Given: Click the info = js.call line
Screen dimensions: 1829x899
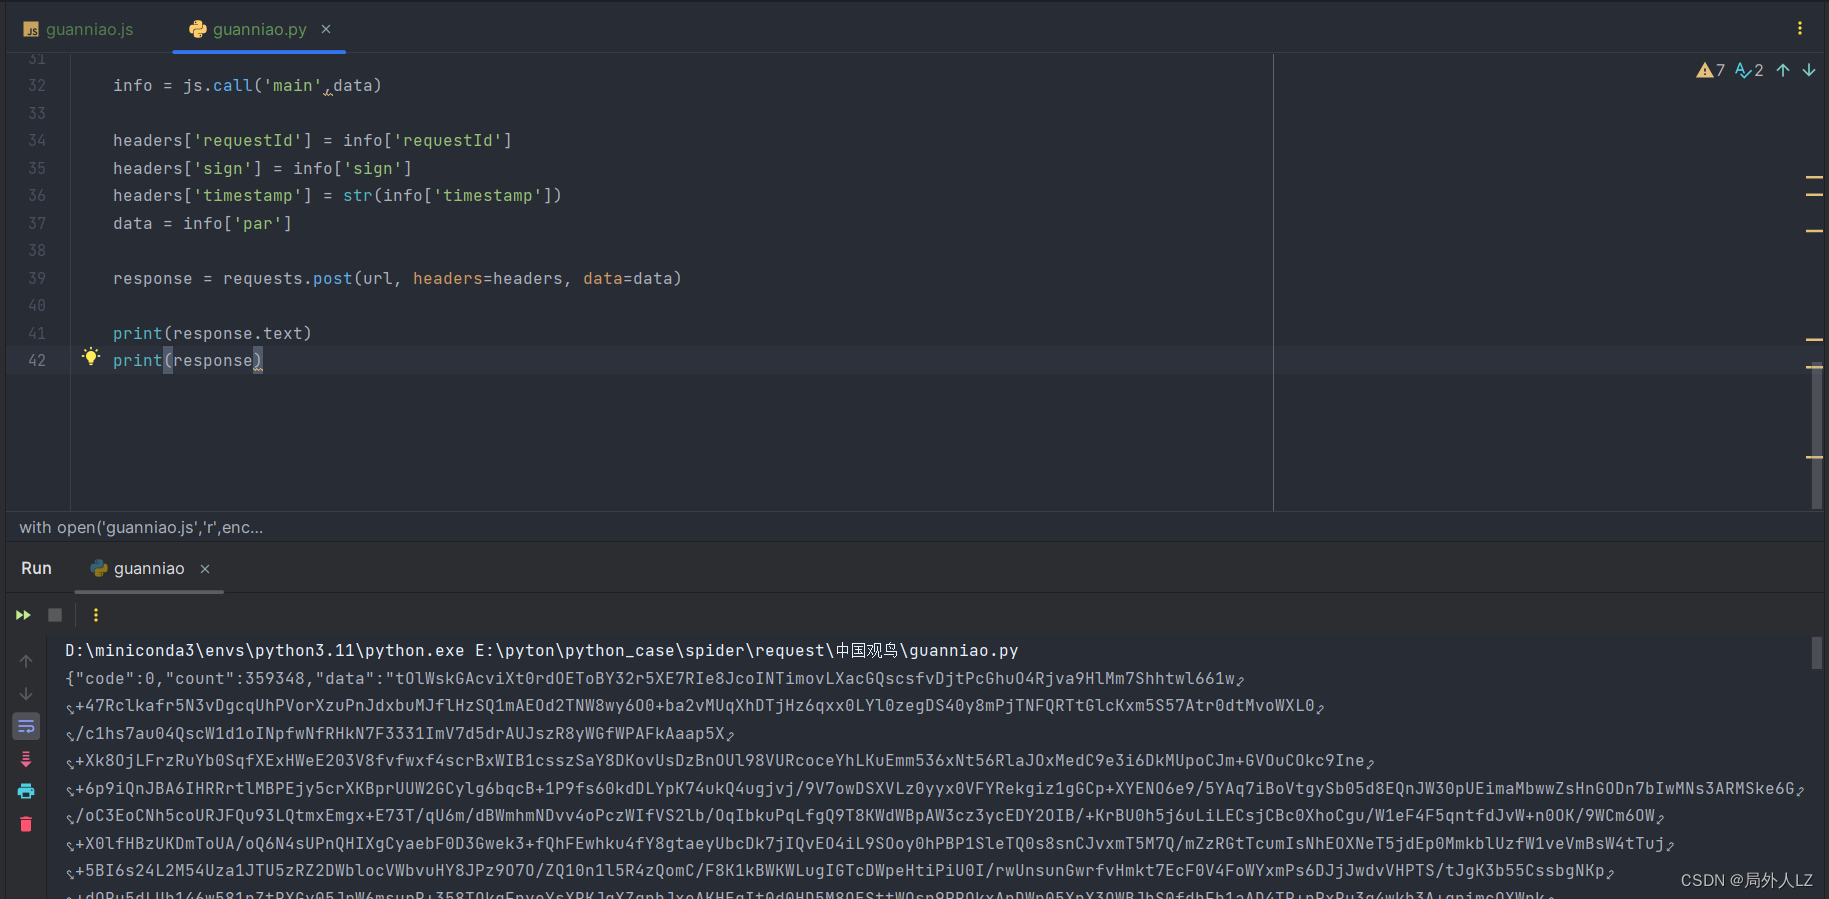Looking at the screenshot, I should (x=247, y=85).
